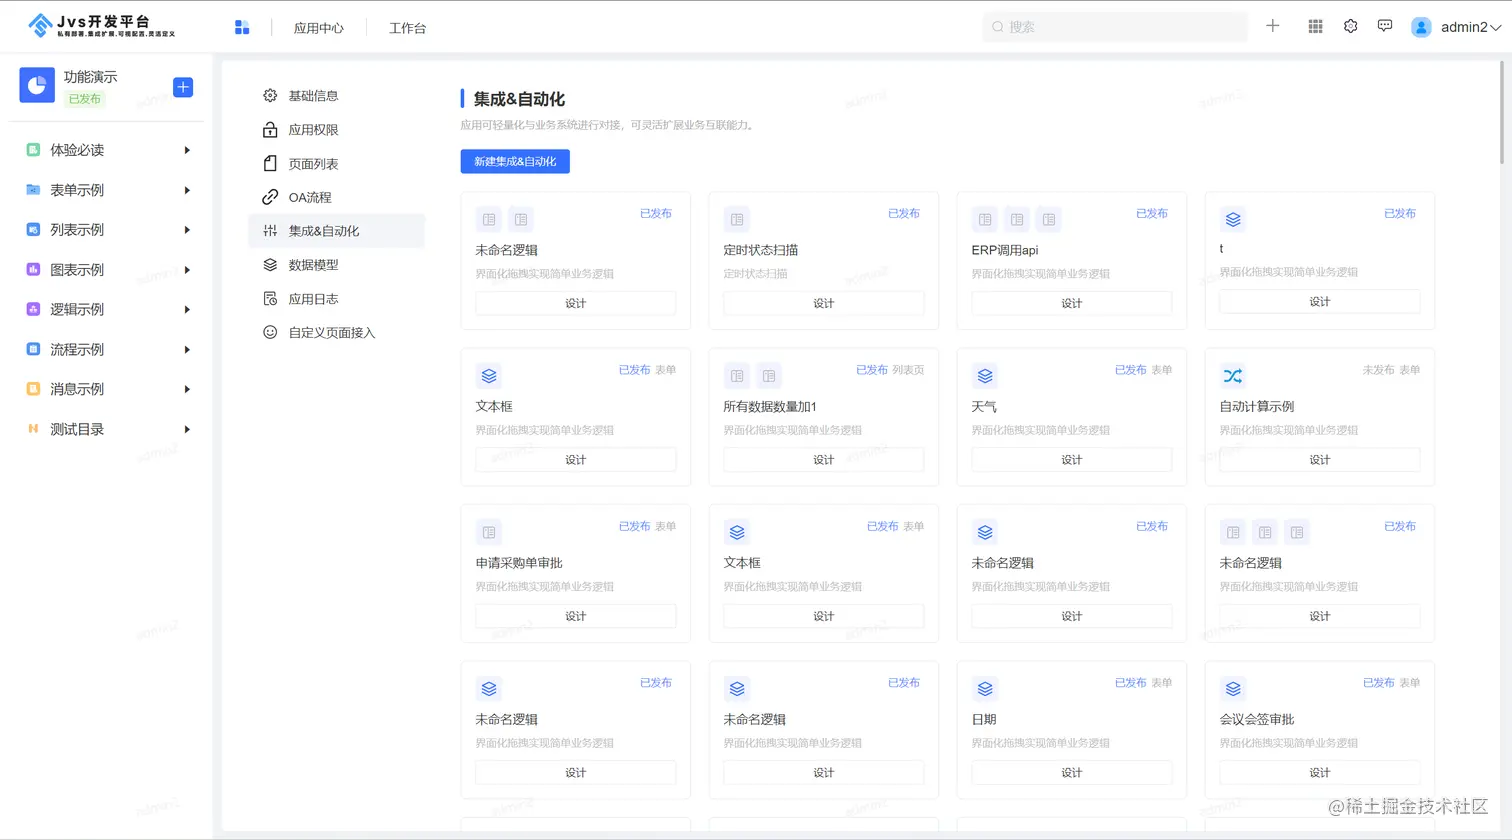Click the layers icon on 会议会签审批 card
Screen dimensions: 1512x840
point(1233,689)
